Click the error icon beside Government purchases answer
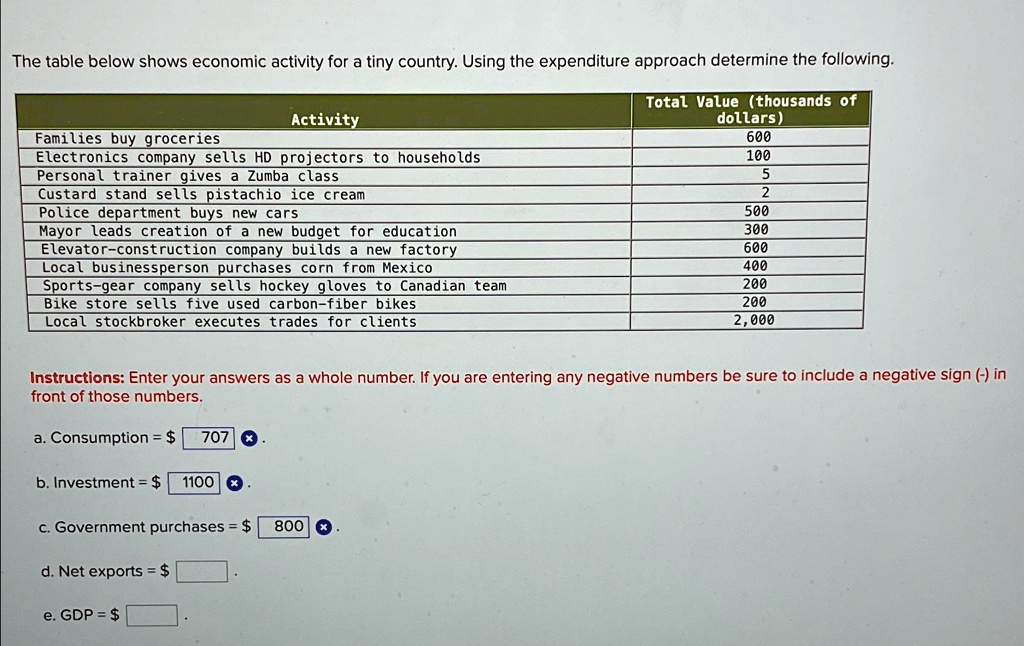 [321, 527]
